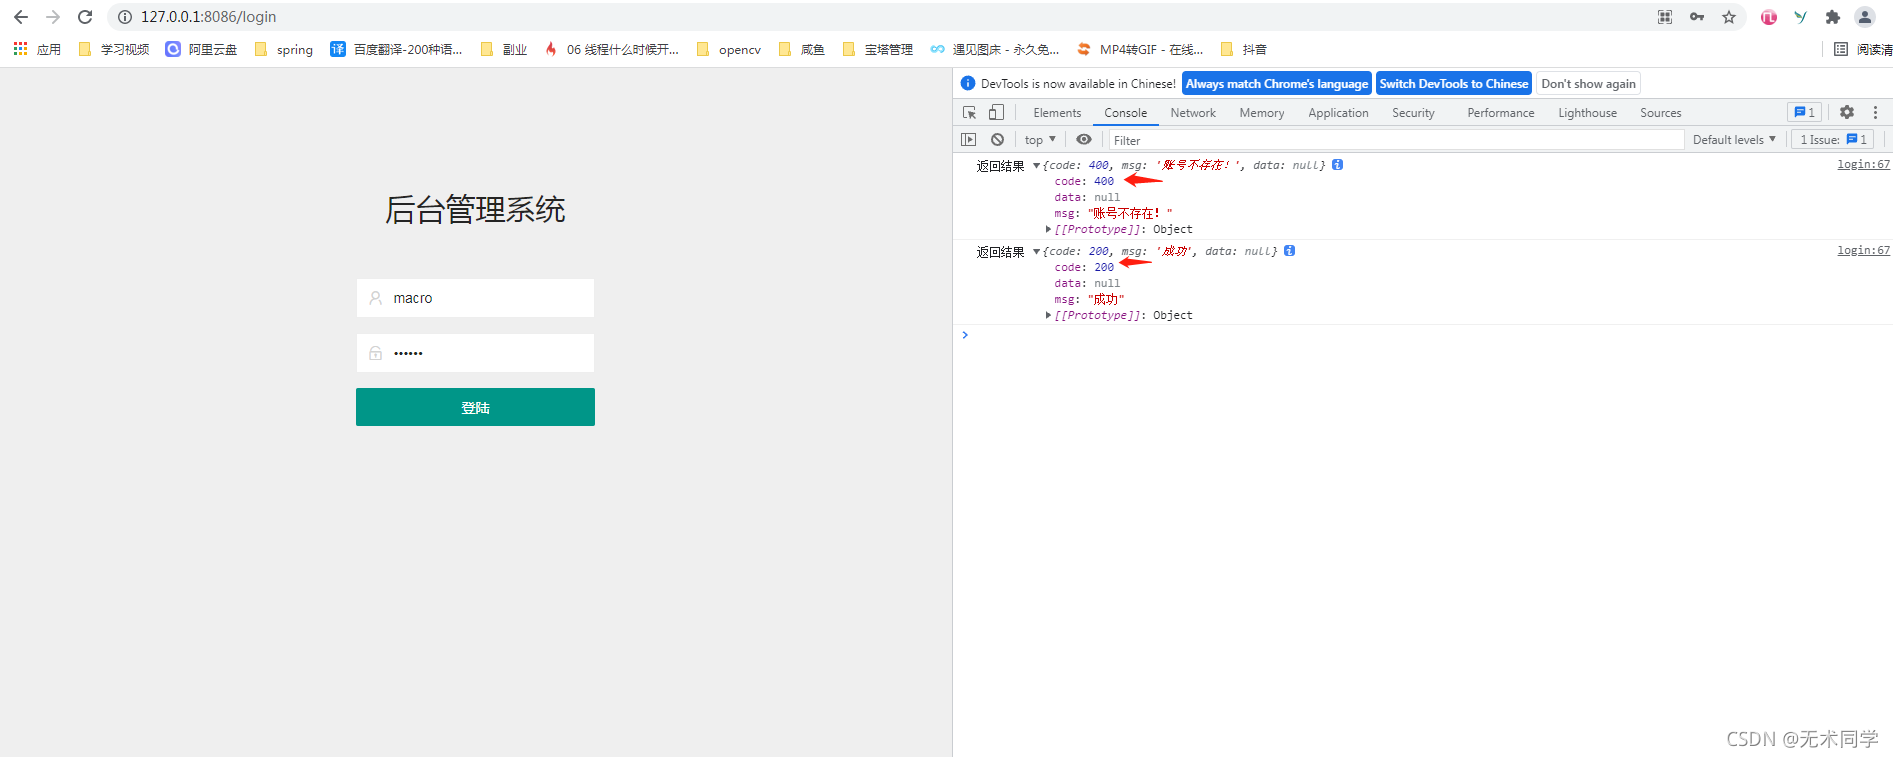Open login:67 source link for second log
This screenshot has width=1893, height=757.
[1863, 250]
